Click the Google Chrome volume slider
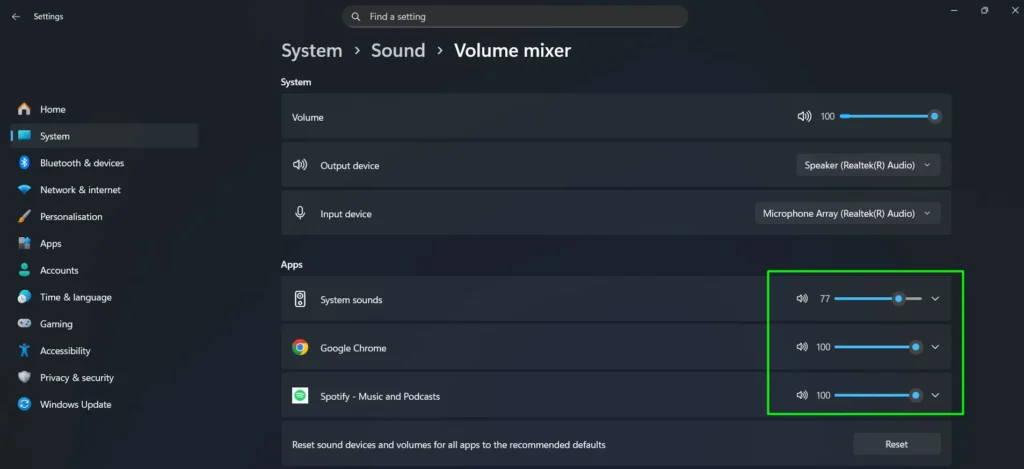The image size is (1024, 469). (878, 347)
